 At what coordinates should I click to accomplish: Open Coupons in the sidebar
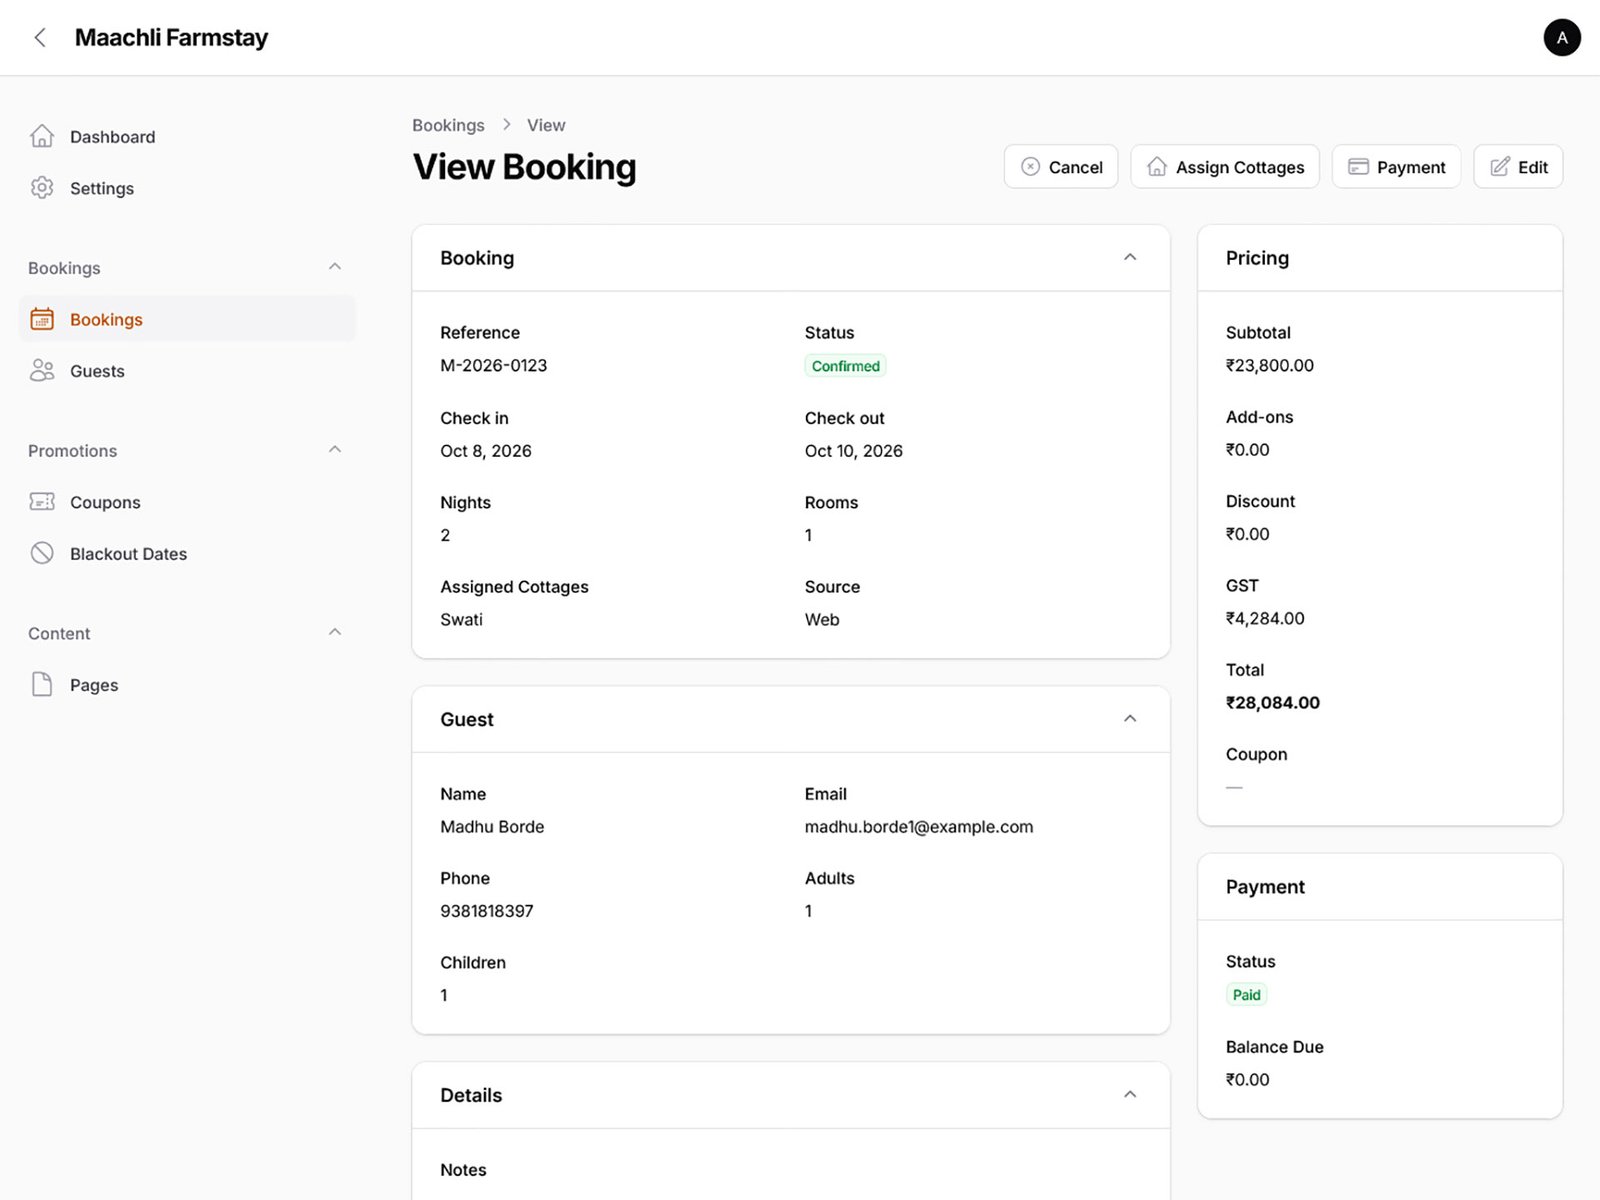point(187,502)
